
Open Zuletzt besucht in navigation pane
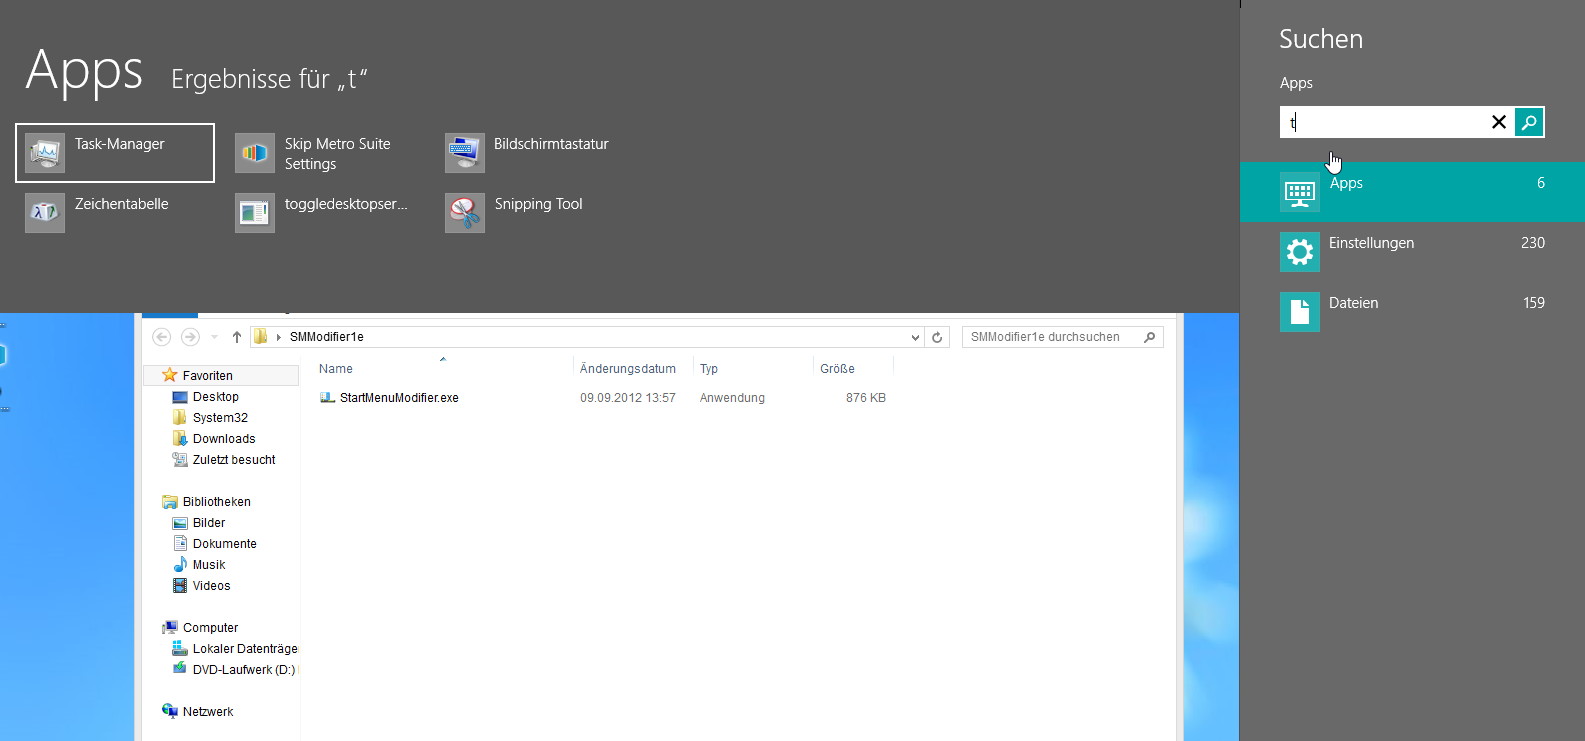pyautogui.click(x=233, y=460)
